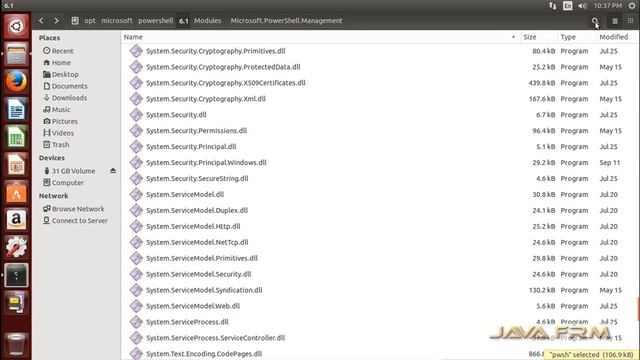The image size is (640, 360).
Task: Select System.Security.Cryptography.Xml.dll
Action: 206,99
